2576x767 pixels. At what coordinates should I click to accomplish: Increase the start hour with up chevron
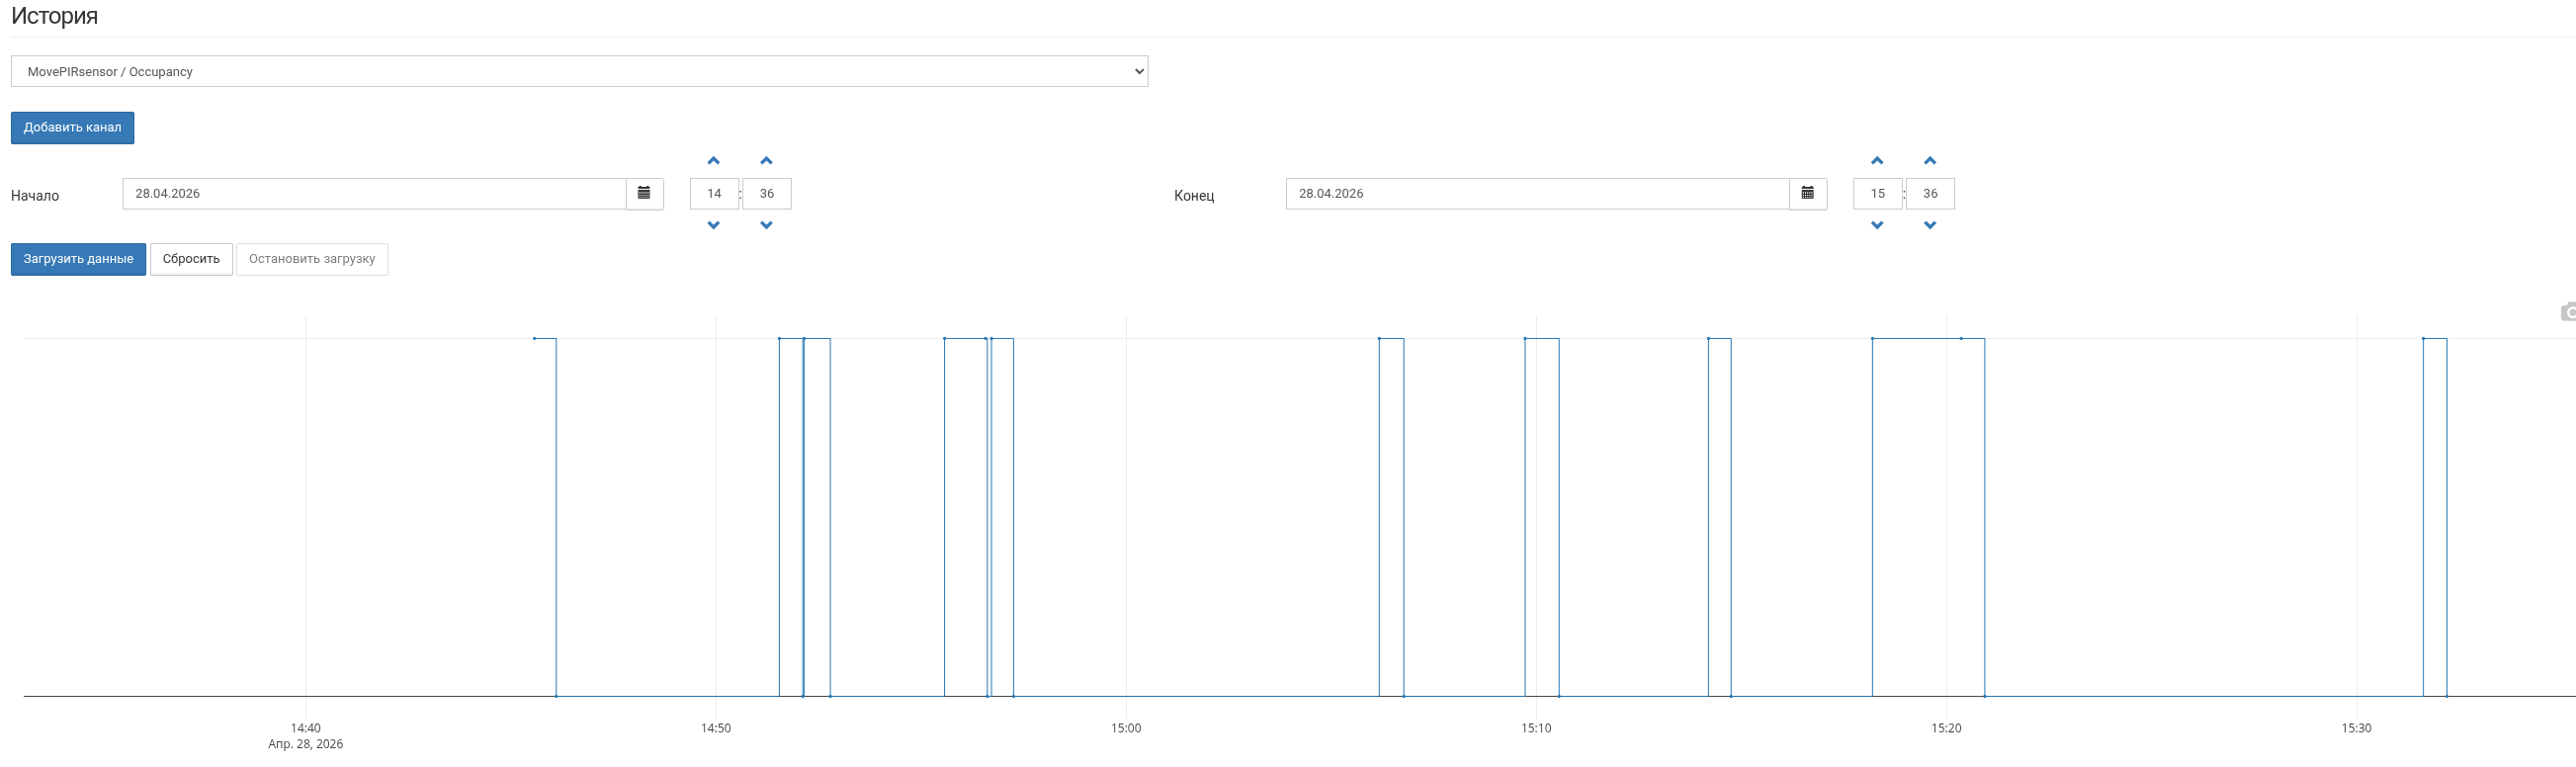click(714, 161)
